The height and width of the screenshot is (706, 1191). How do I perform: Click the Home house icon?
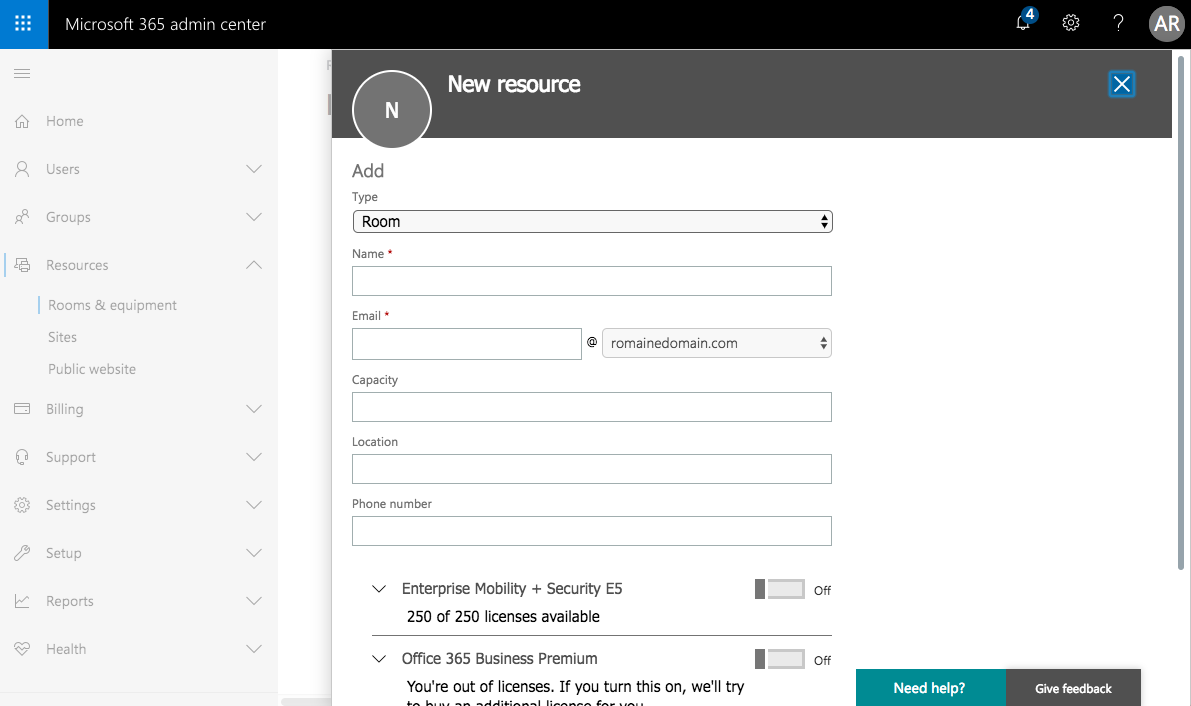click(x=22, y=121)
